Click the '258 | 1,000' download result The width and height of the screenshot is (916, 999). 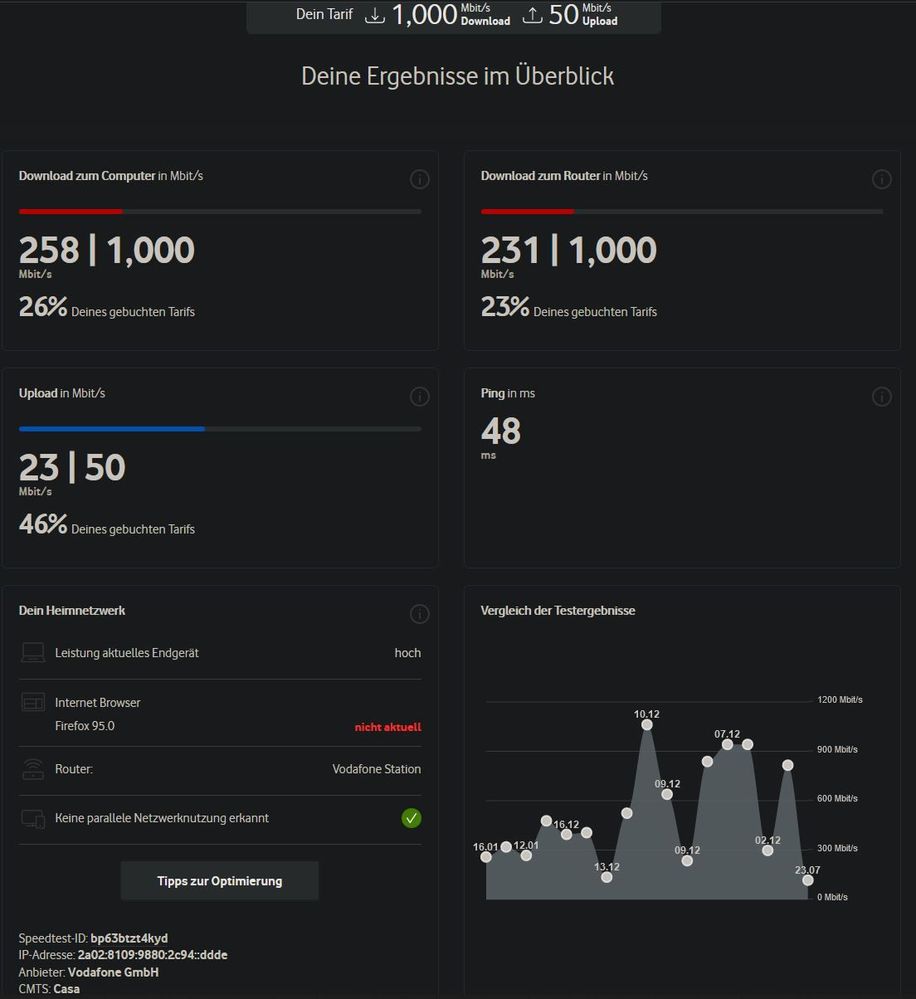[x=106, y=249]
